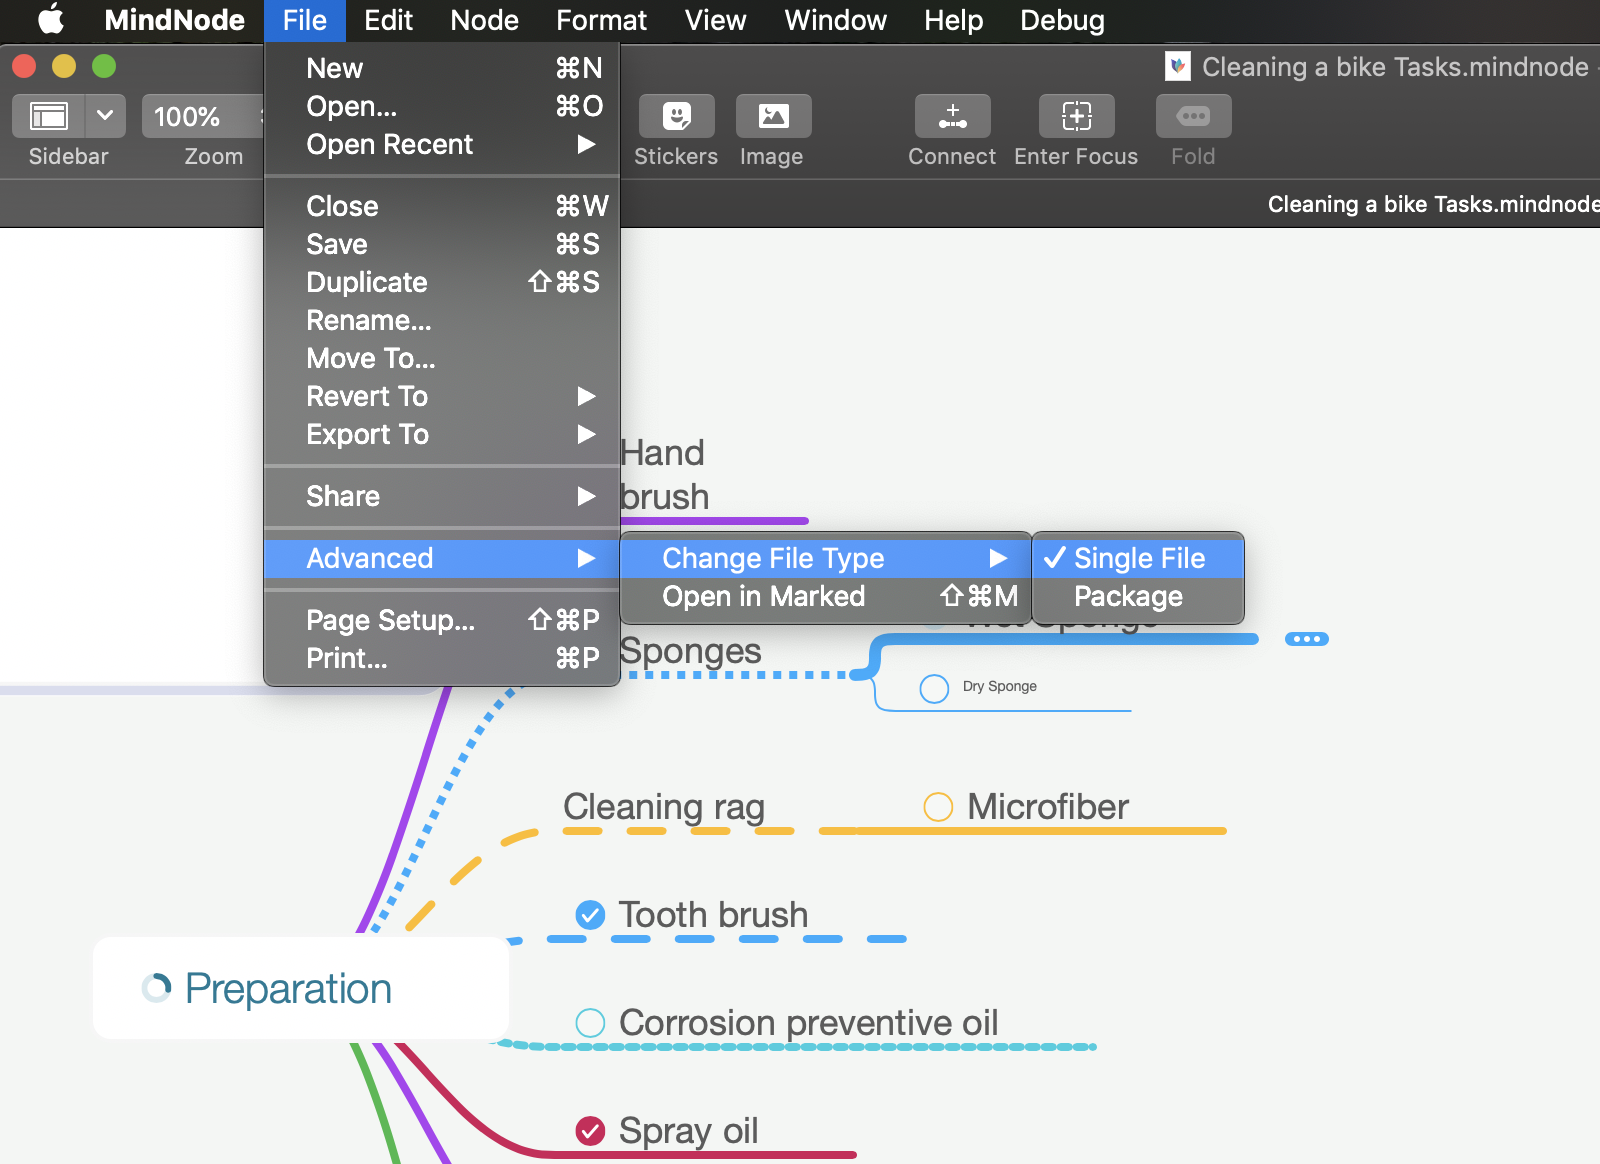The image size is (1600, 1164).
Task: Click the MindNode app menu
Action: click(174, 20)
